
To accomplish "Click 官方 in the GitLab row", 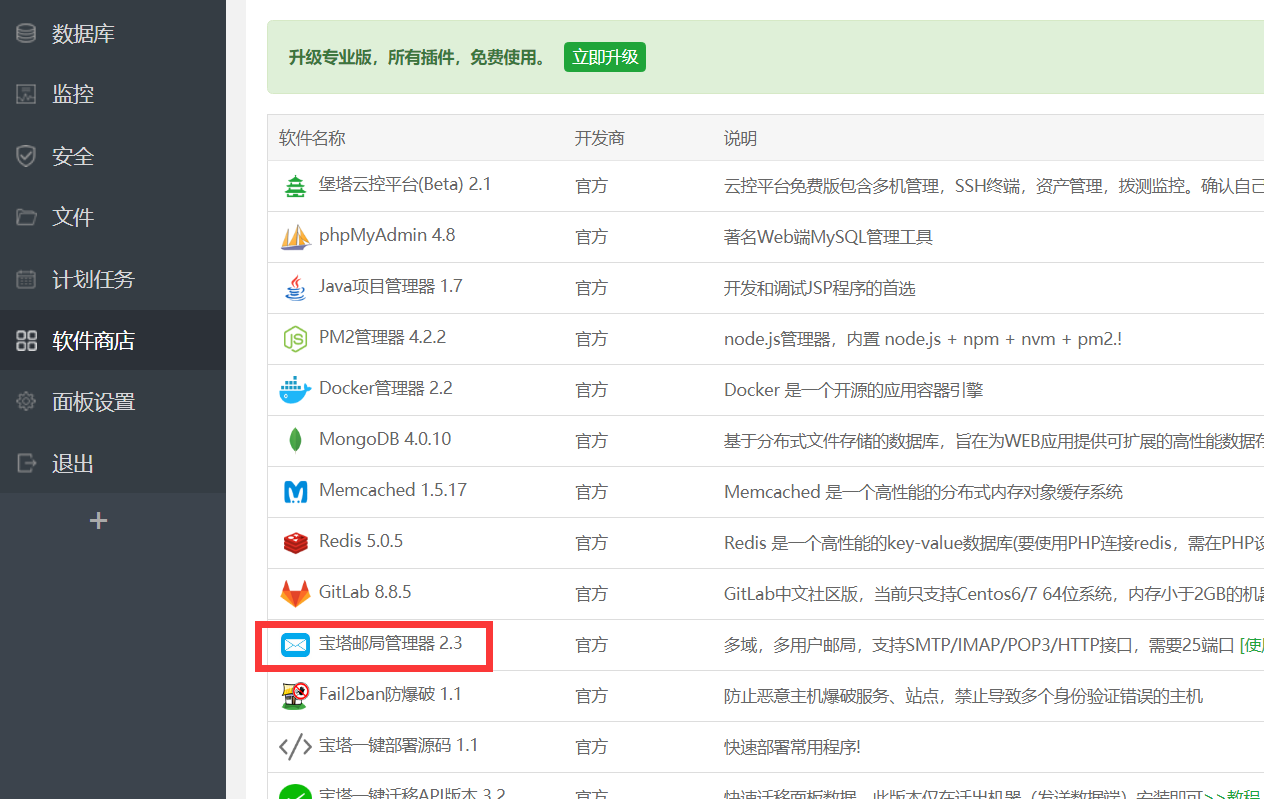I will pyautogui.click(x=592, y=594).
